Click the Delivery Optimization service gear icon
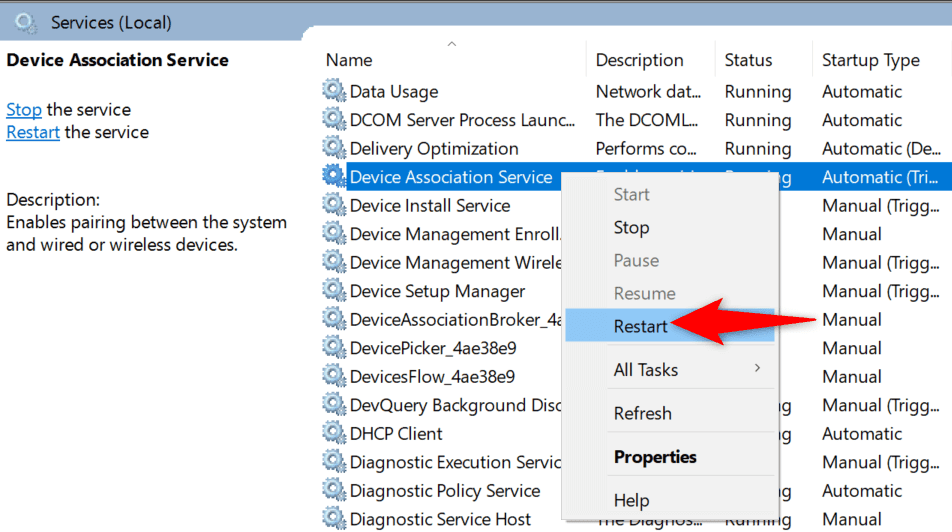952x532 pixels. coord(334,148)
